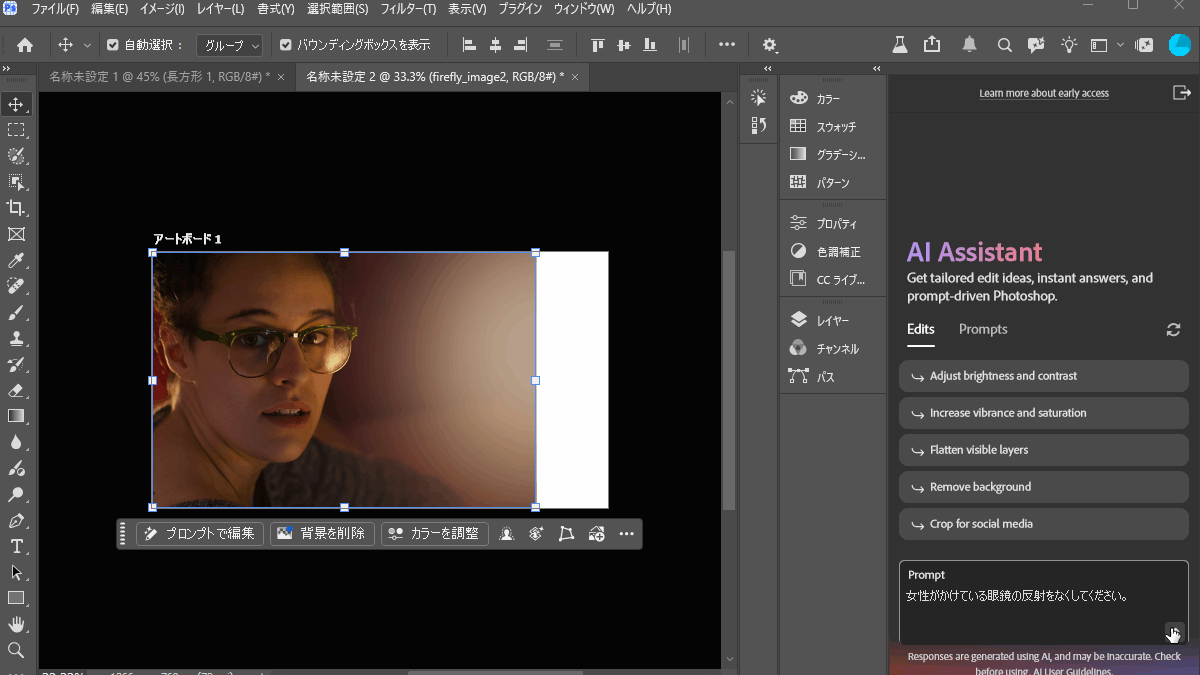This screenshot has height=675, width=1200.
Task: Switch to the 名称未設定 1 document tab
Action: point(160,77)
